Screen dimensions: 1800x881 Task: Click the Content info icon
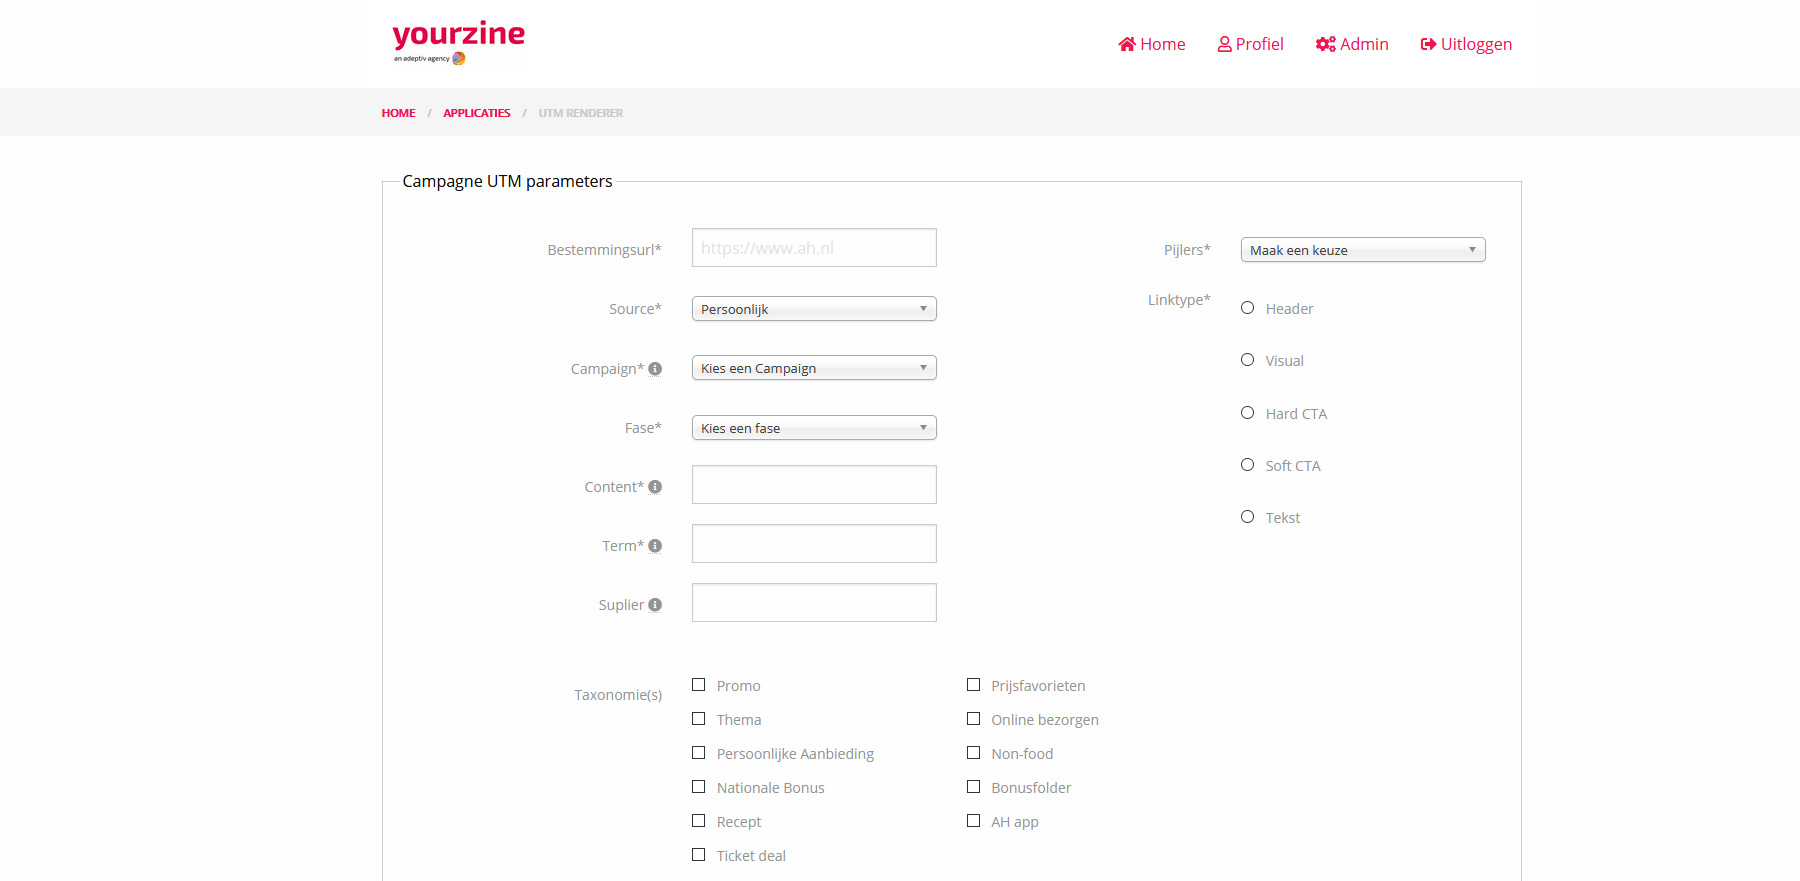[655, 487]
